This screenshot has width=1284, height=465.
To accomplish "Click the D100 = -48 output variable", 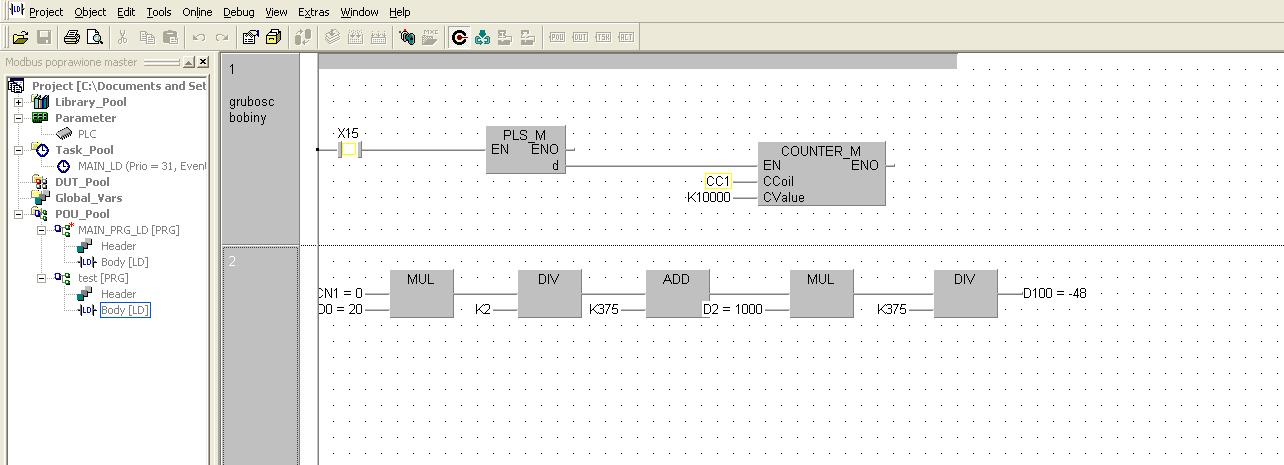I will click(1055, 293).
